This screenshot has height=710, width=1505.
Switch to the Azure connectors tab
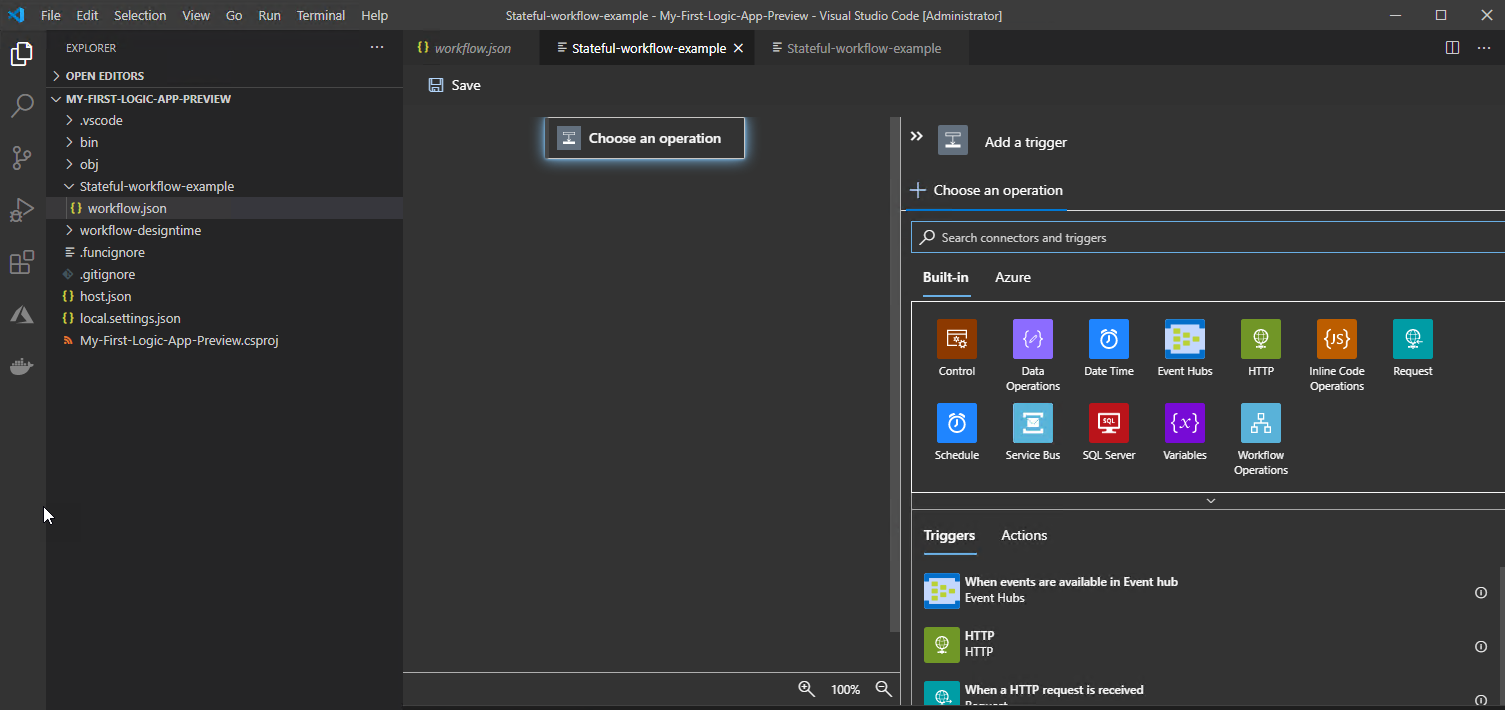click(x=1012, y=277)
